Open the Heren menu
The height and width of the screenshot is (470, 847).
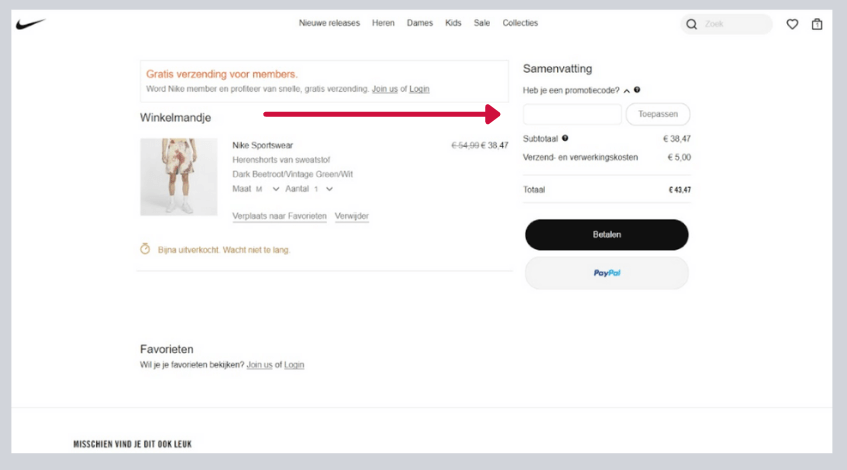pyautogui.click(x=383, y=23)
